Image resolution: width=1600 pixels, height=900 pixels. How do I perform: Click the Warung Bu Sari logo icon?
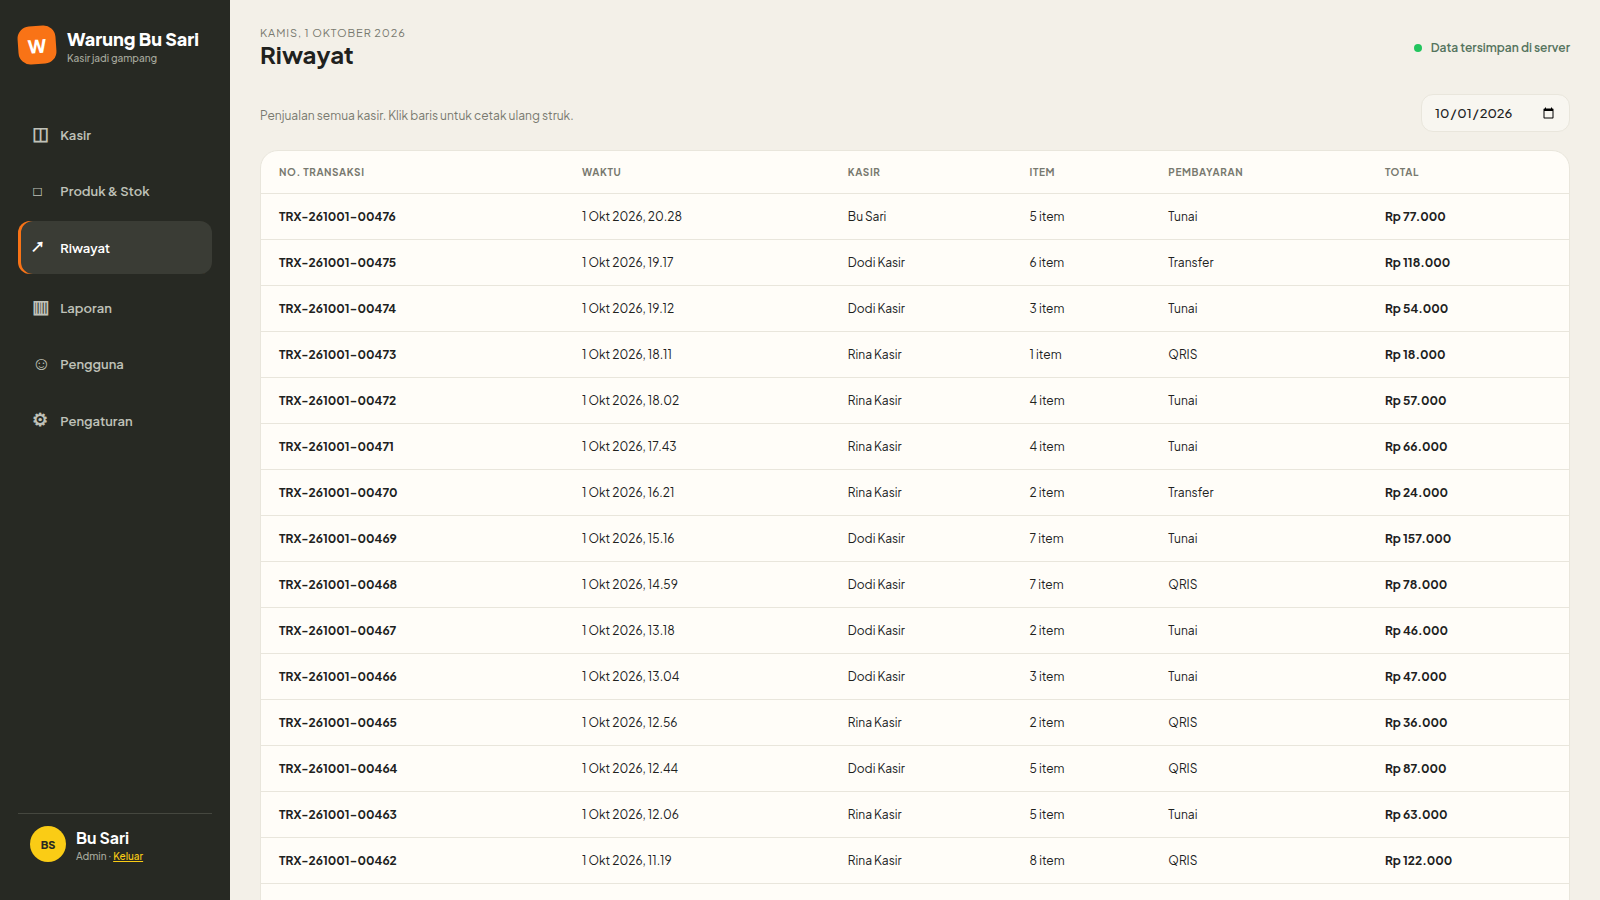[37, 45]
